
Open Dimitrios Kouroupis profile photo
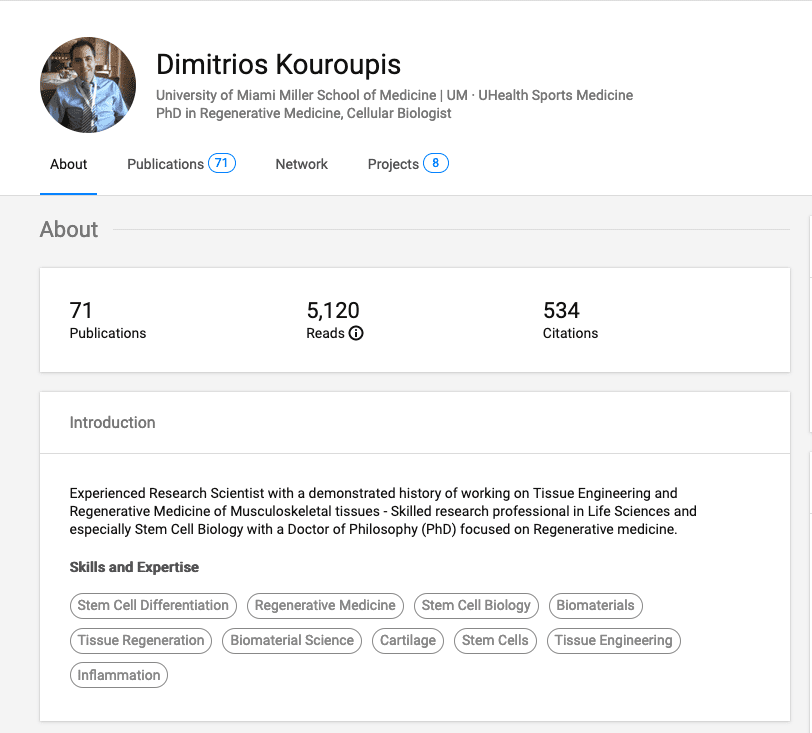88,85
